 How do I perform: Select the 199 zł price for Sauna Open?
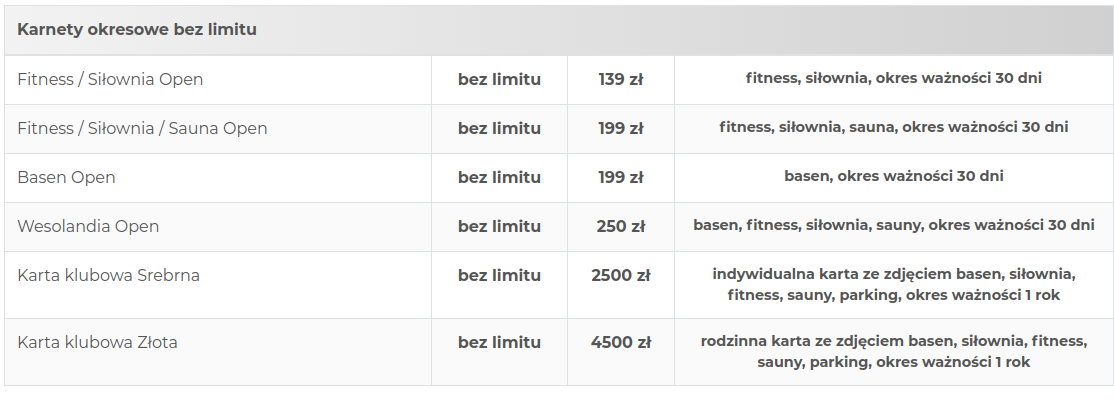[x=621, y=129]
